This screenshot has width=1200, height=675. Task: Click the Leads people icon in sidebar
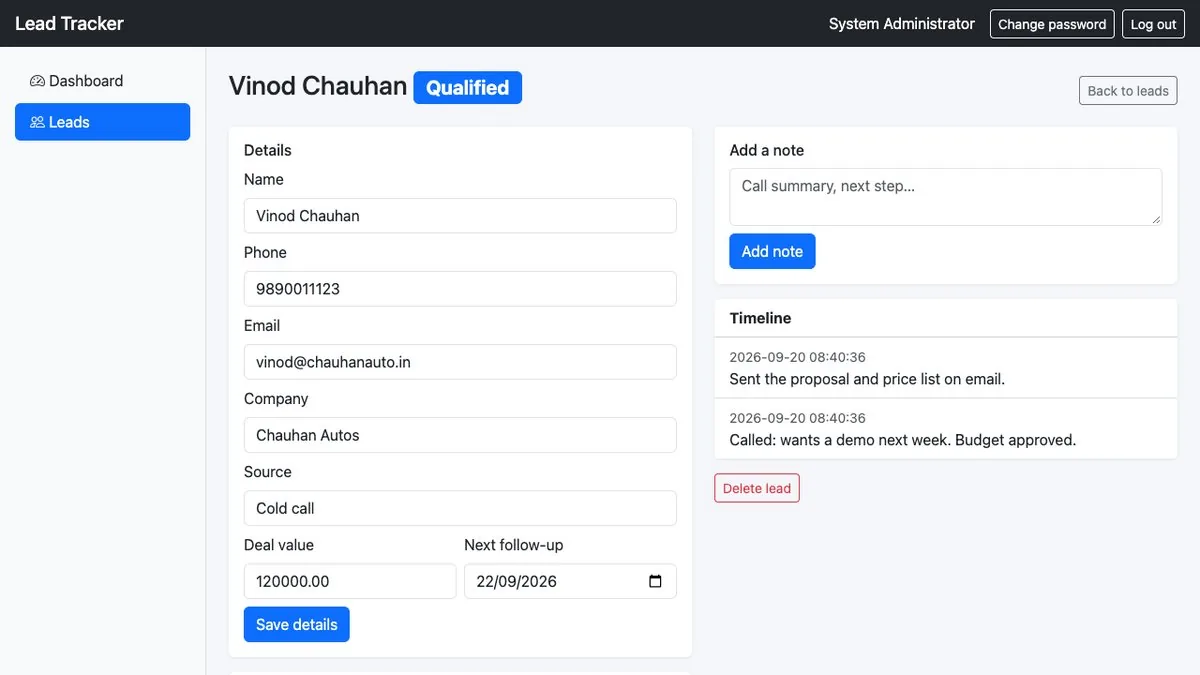37,122
